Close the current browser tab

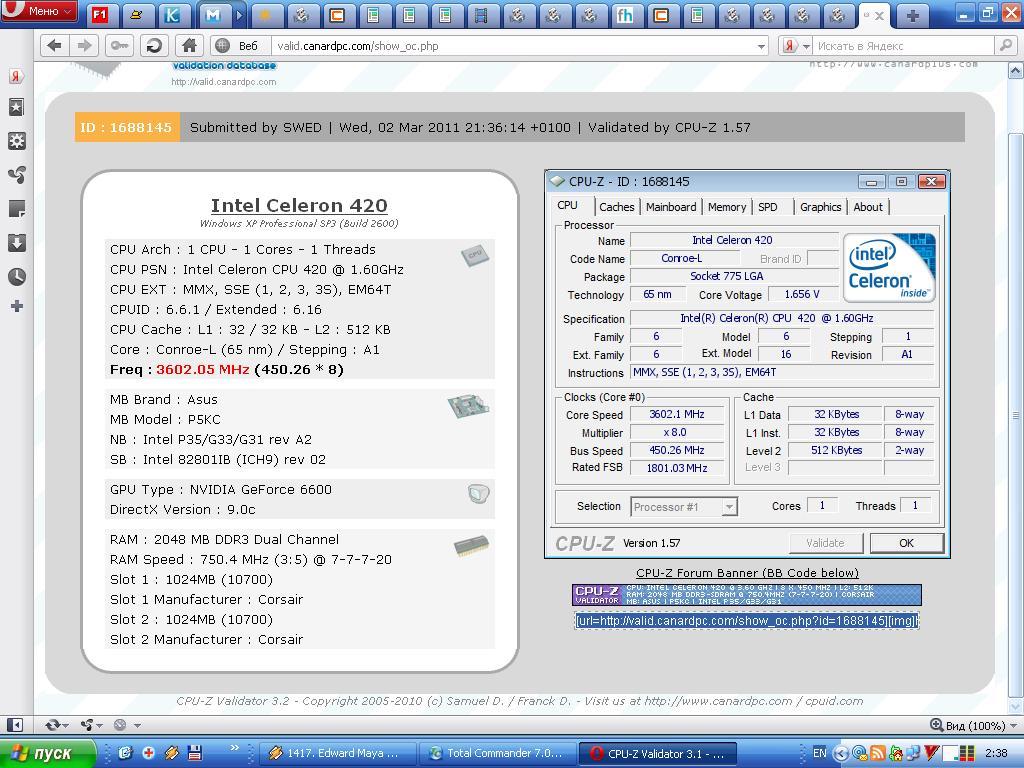pos(880,16)
